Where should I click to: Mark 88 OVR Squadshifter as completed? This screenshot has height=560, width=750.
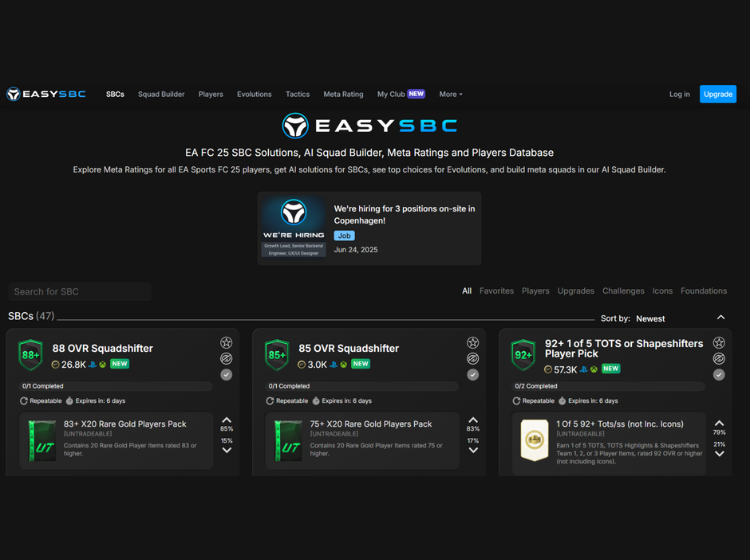(226, 374)
